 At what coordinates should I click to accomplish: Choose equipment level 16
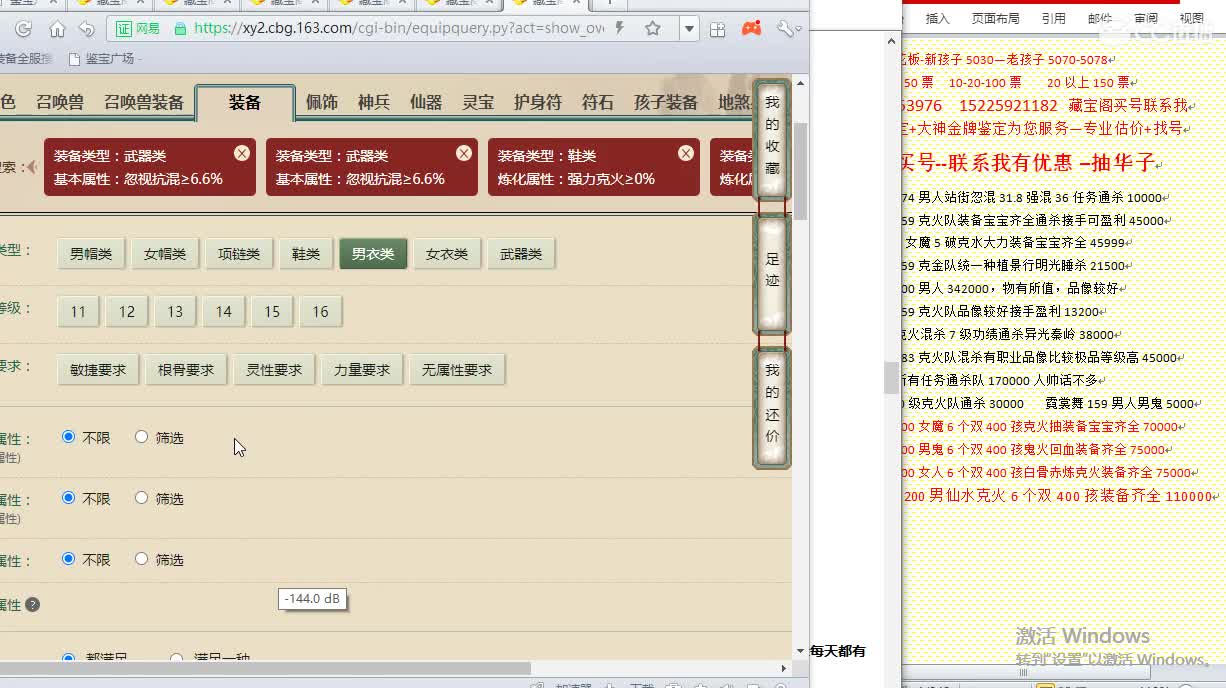click(x=321, y=312)
